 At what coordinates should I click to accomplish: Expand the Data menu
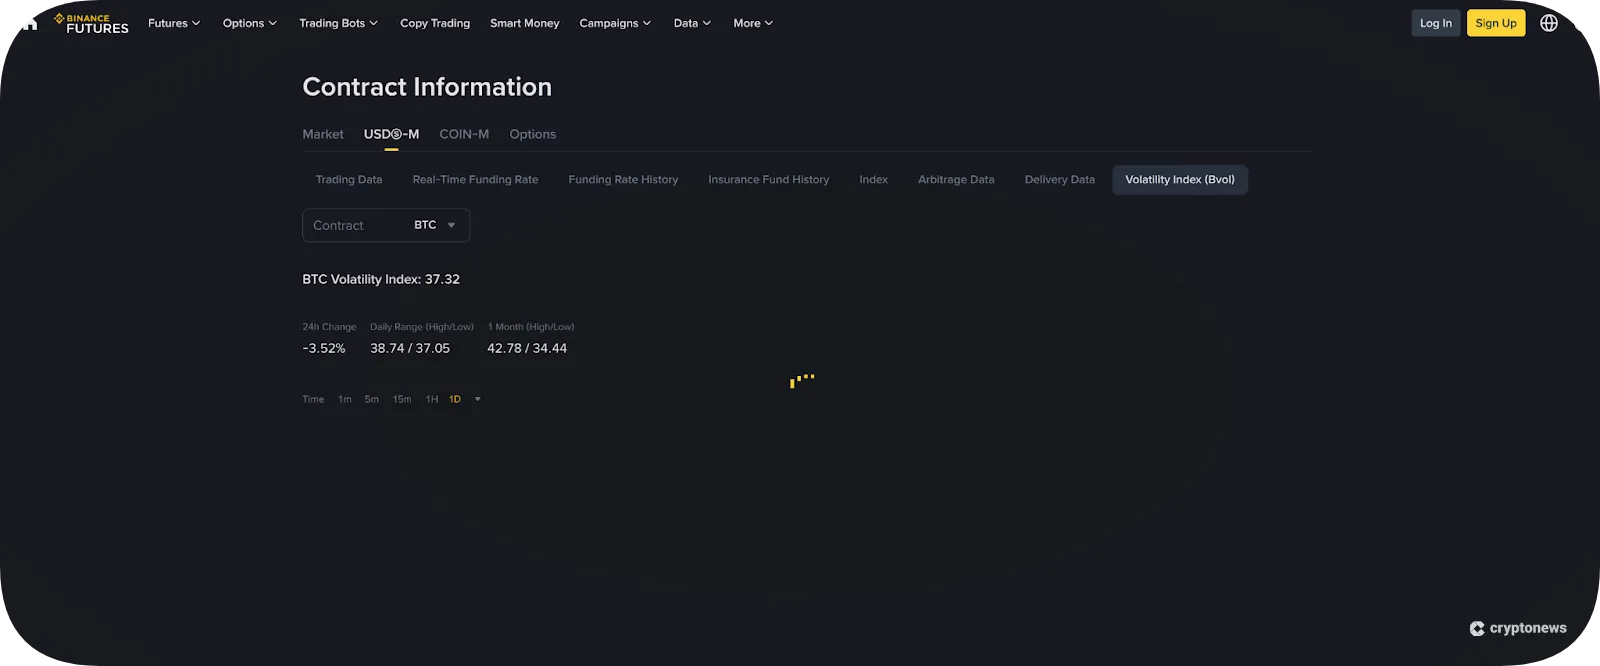[692, 23]
